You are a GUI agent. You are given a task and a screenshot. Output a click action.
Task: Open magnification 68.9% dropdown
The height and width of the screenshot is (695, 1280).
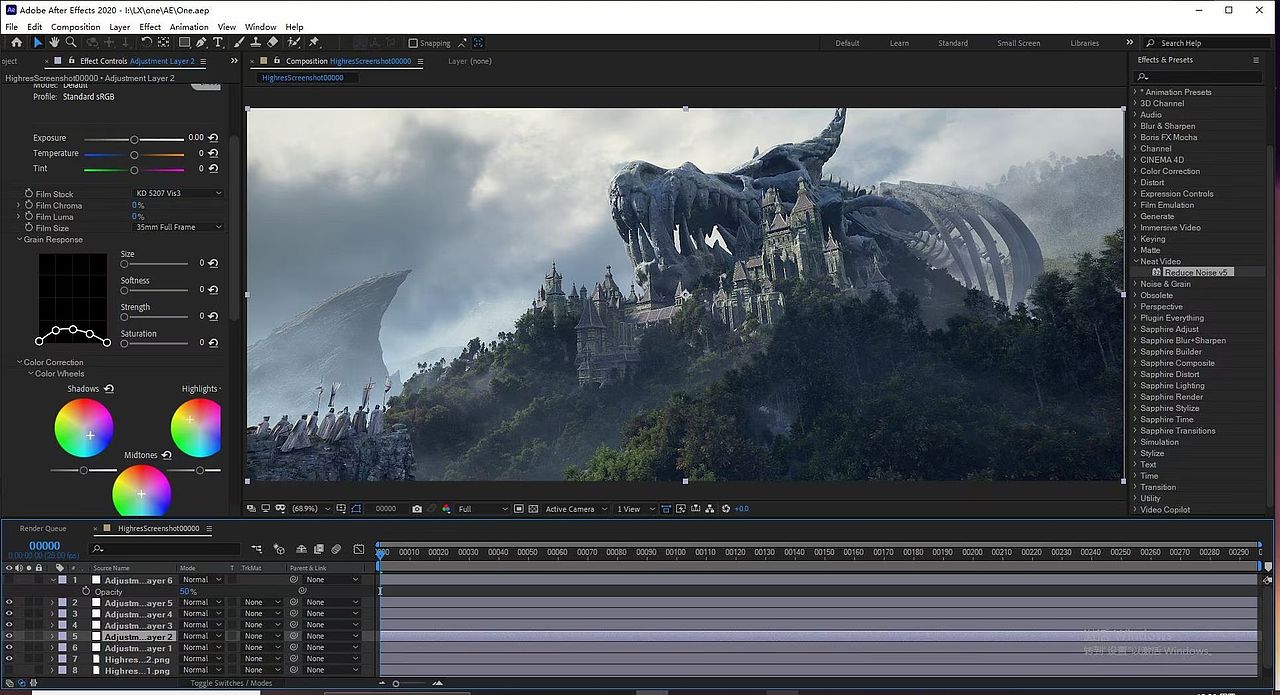311,509
